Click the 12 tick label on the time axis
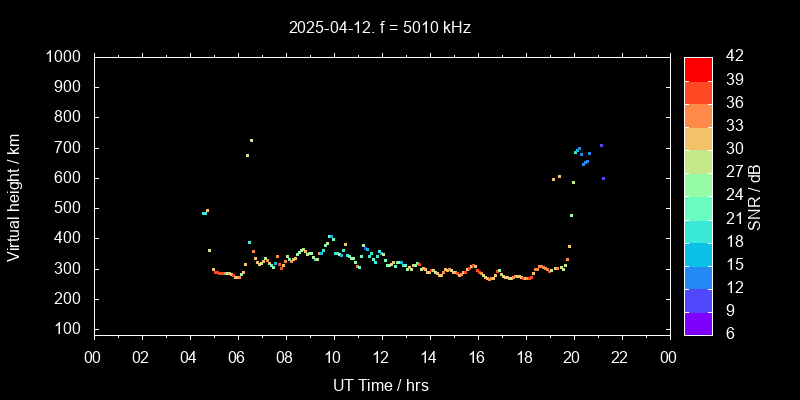The height and width of the screenshot is (400, 800). 381,358
